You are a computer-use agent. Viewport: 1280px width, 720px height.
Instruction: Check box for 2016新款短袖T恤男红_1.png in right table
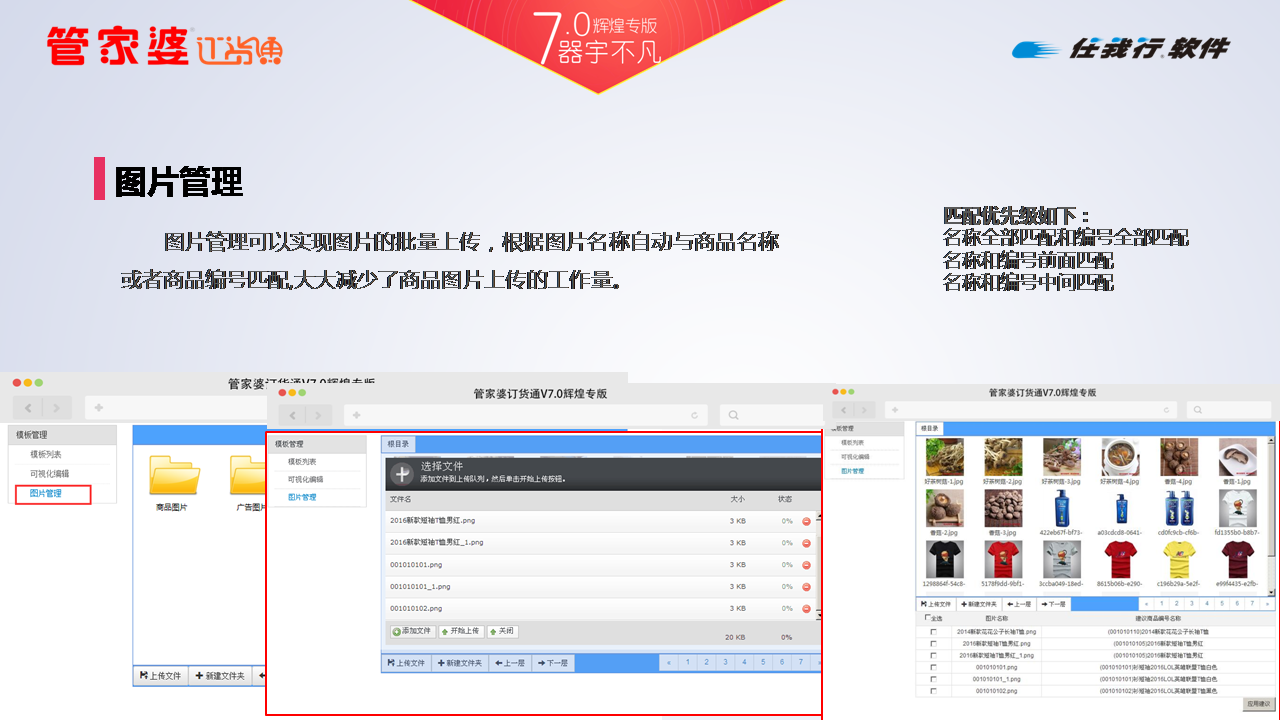(x=934, y=656)
